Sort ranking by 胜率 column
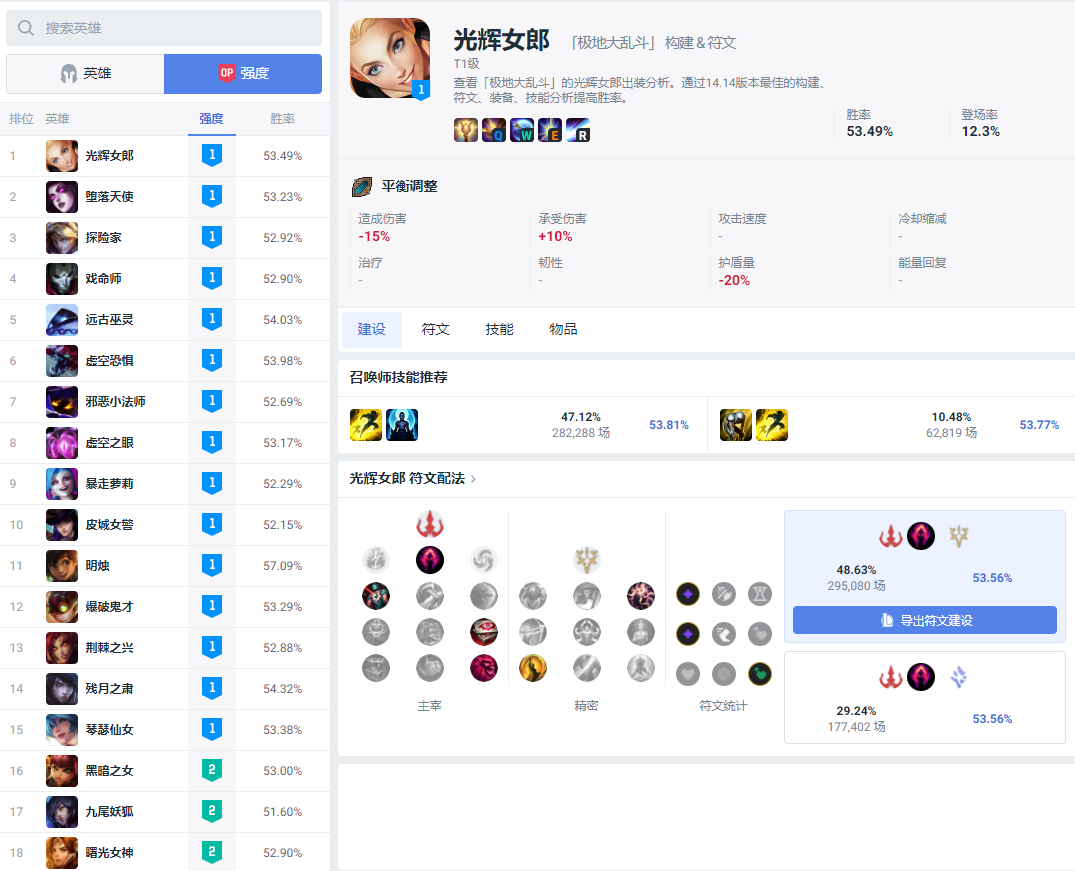Image resolution: width=1075 pixels, height=871 pixels. pyautogui.click(x=282, y=119)
